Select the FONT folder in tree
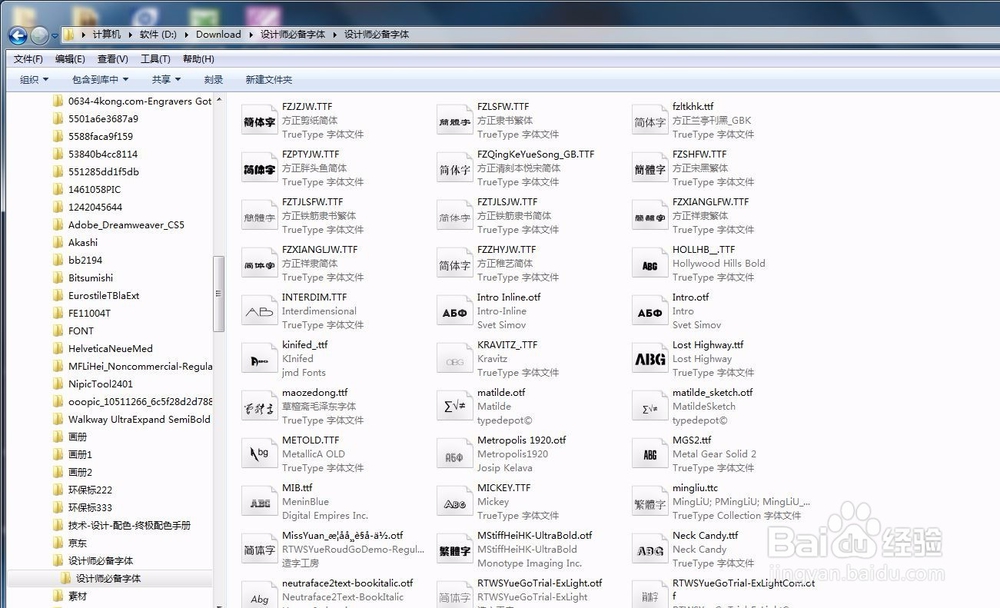 click(81, 331)
